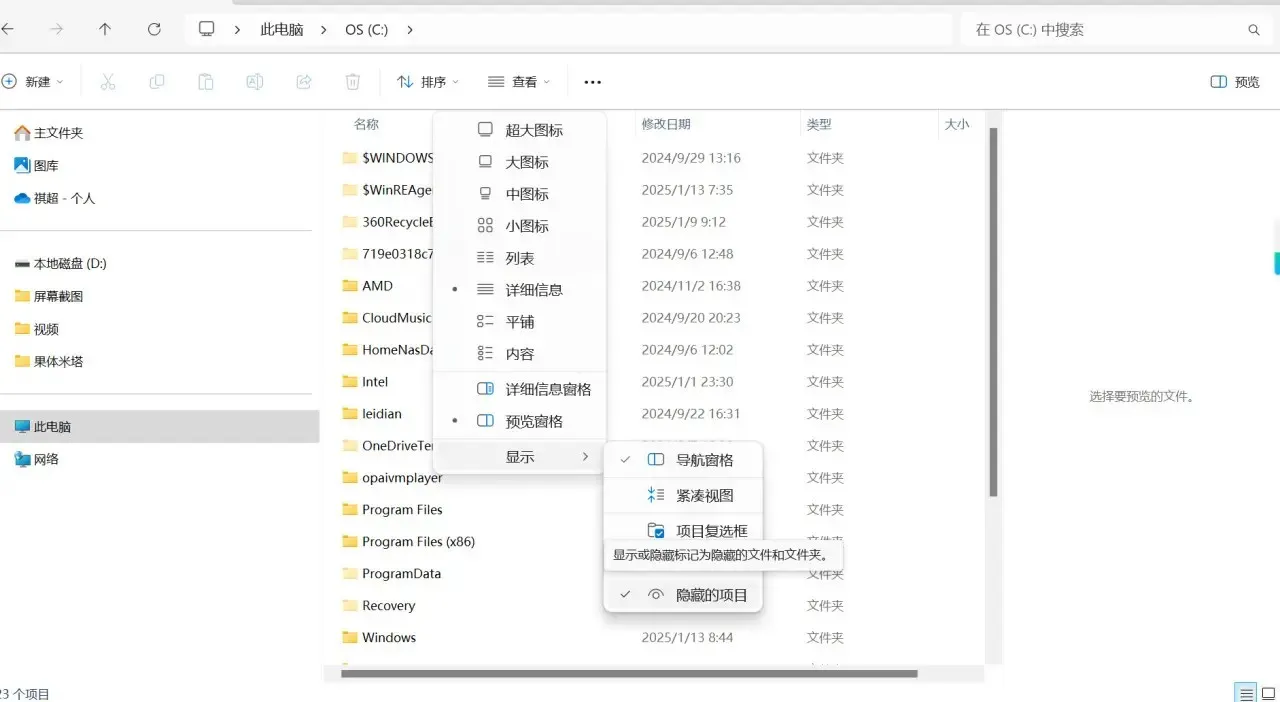Expand chevron before 此电脑 in address bar
This screenshot has height=702, width=1280.
237,30
